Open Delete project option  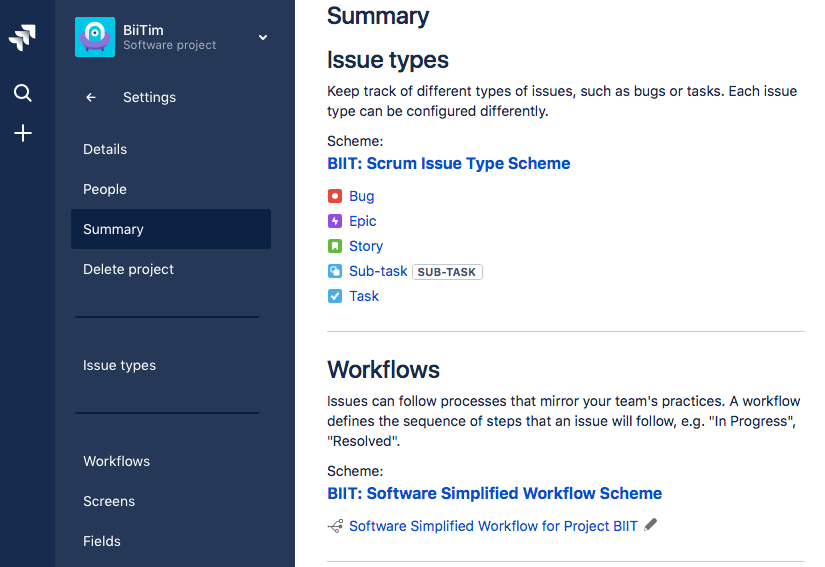coord(128,269)
